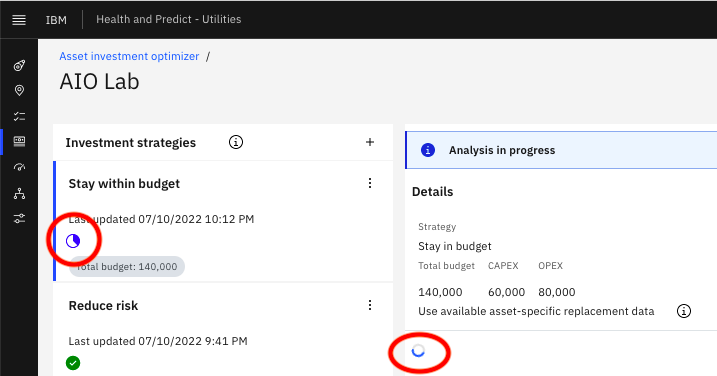Open the location pin icon in sidebar
This screenshot has height=376, width=717.
coord(19,90)
